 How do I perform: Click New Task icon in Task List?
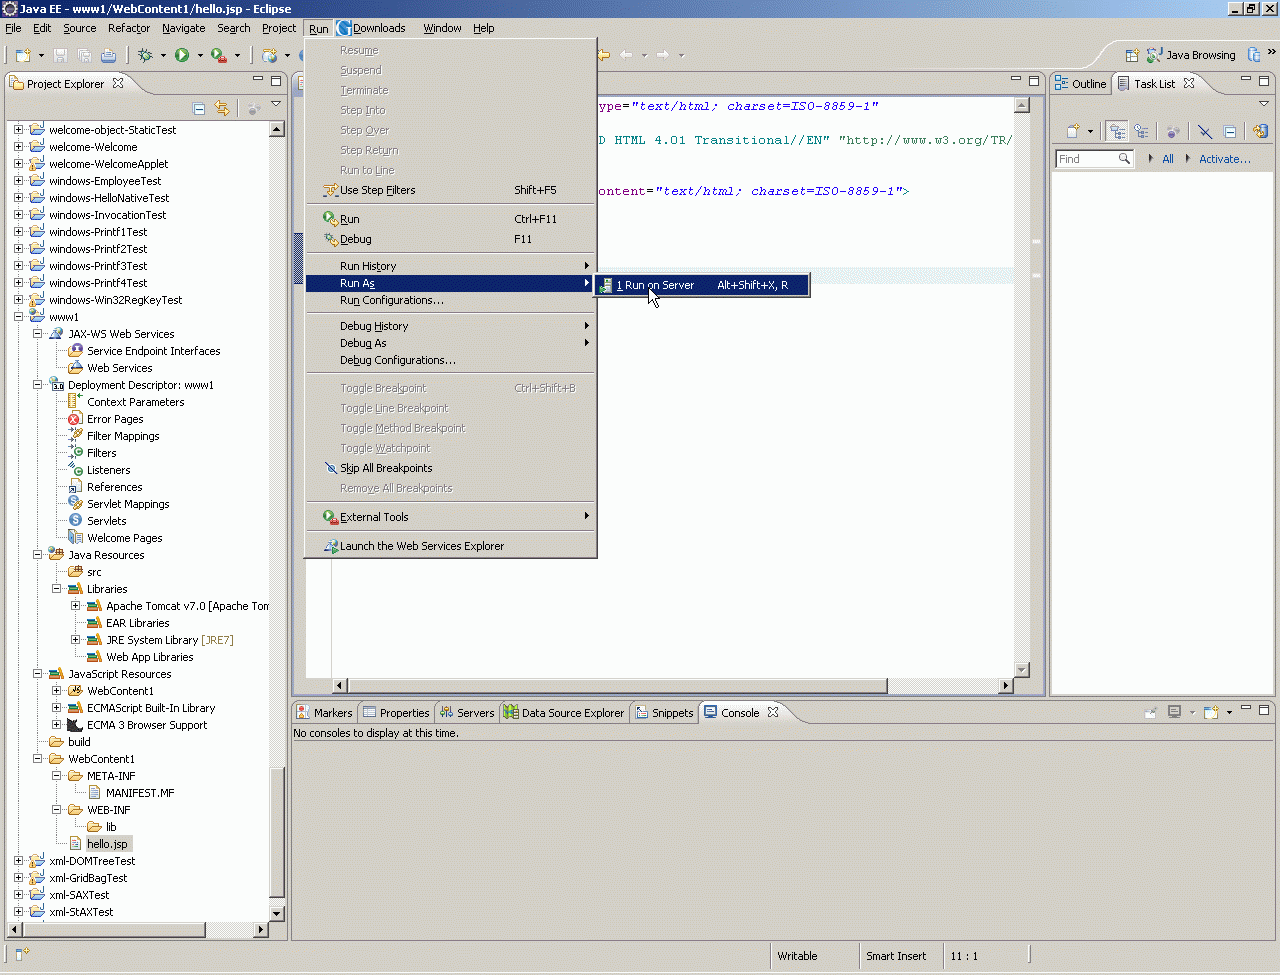pos(1073,131)
